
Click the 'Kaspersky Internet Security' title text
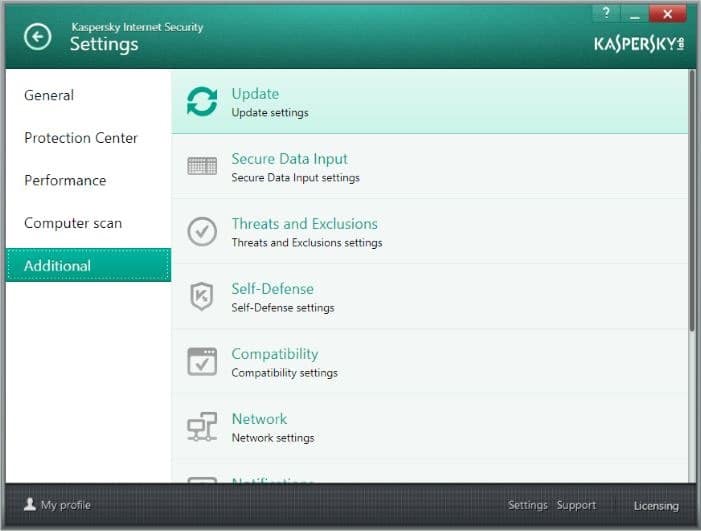point(137,27)
